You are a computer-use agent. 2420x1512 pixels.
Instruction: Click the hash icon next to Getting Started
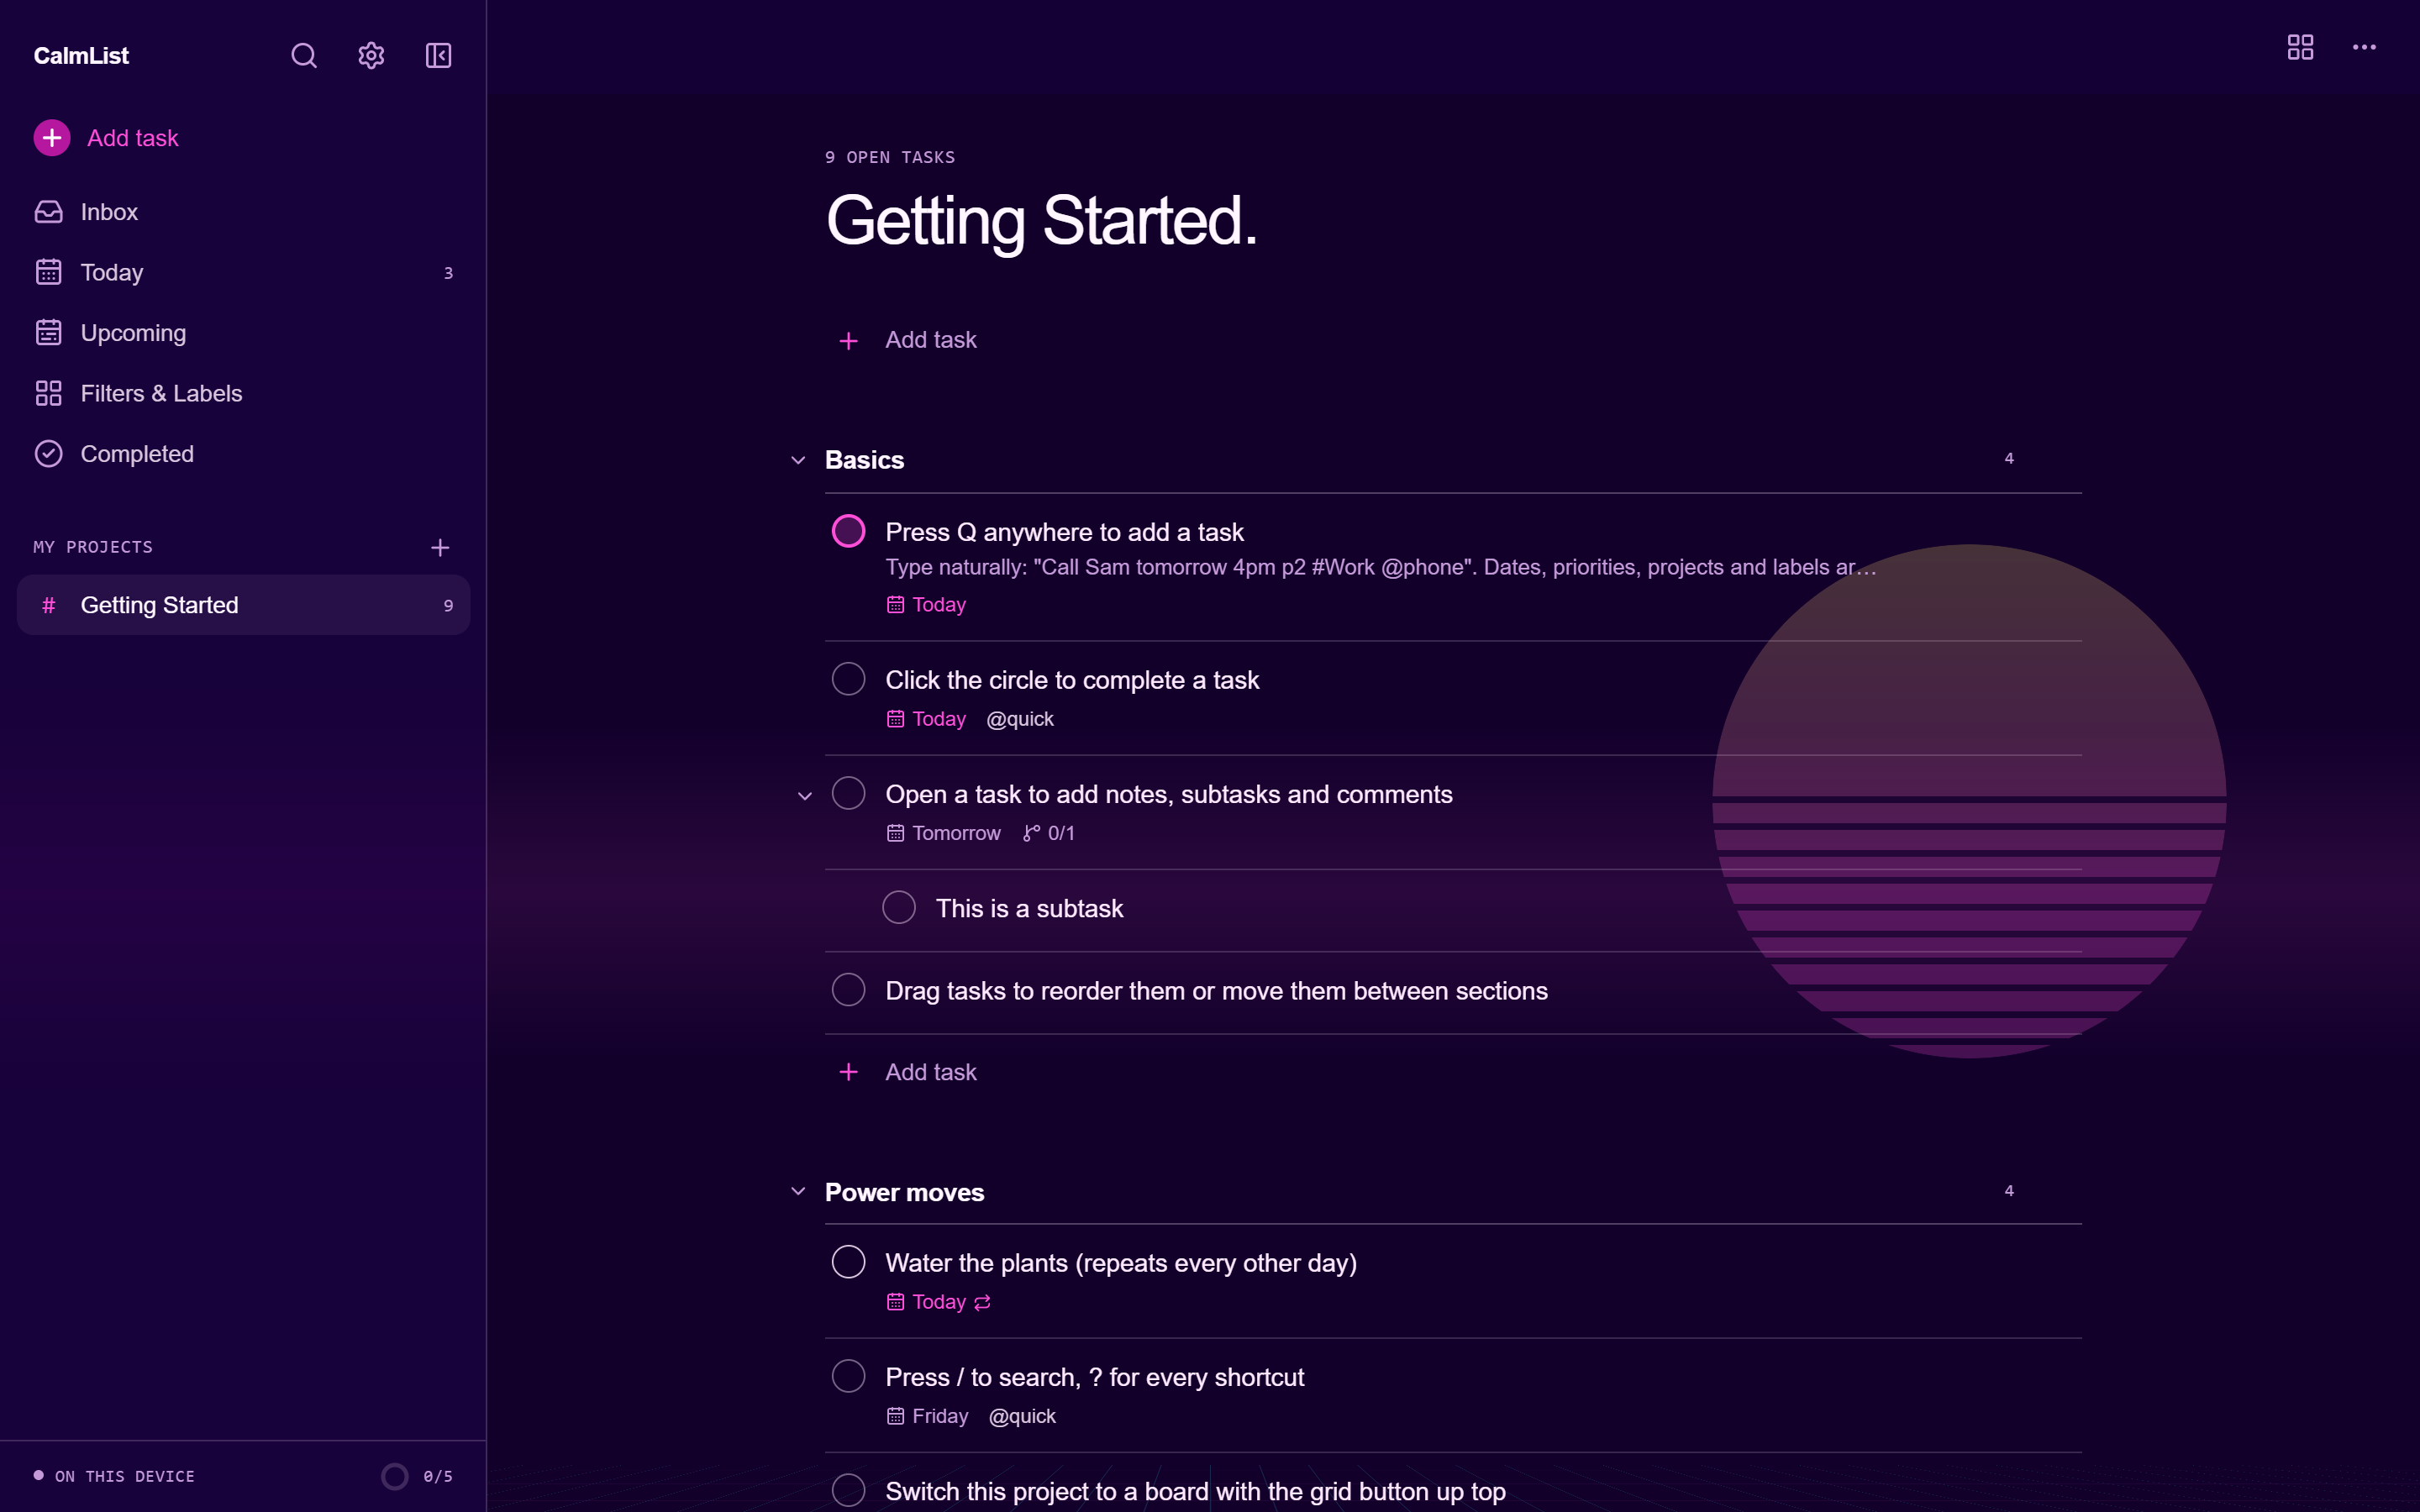coord(48,605)
